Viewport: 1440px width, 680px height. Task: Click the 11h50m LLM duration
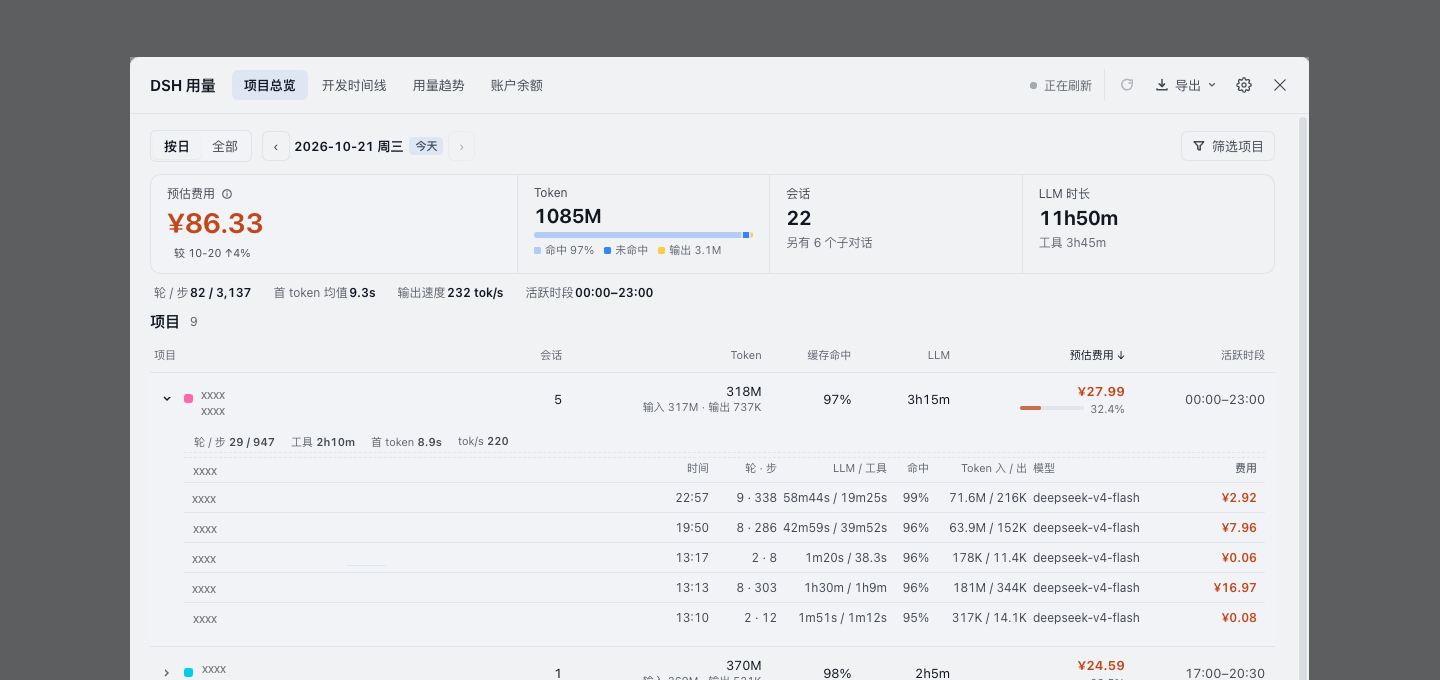click(x=1079, y=218)
